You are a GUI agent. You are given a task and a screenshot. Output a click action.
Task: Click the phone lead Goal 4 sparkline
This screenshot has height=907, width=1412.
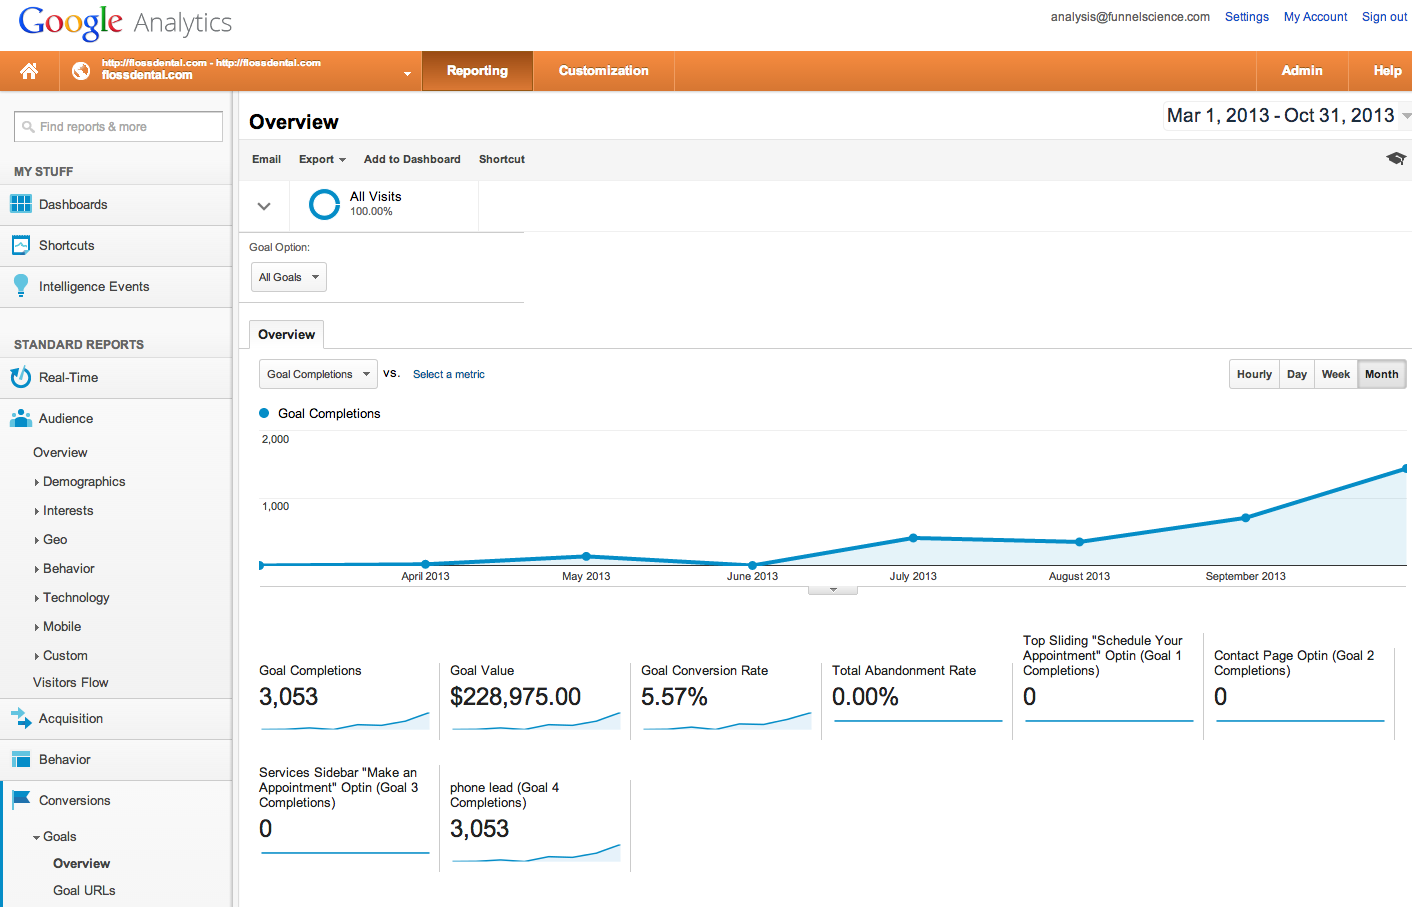point(536,853)
